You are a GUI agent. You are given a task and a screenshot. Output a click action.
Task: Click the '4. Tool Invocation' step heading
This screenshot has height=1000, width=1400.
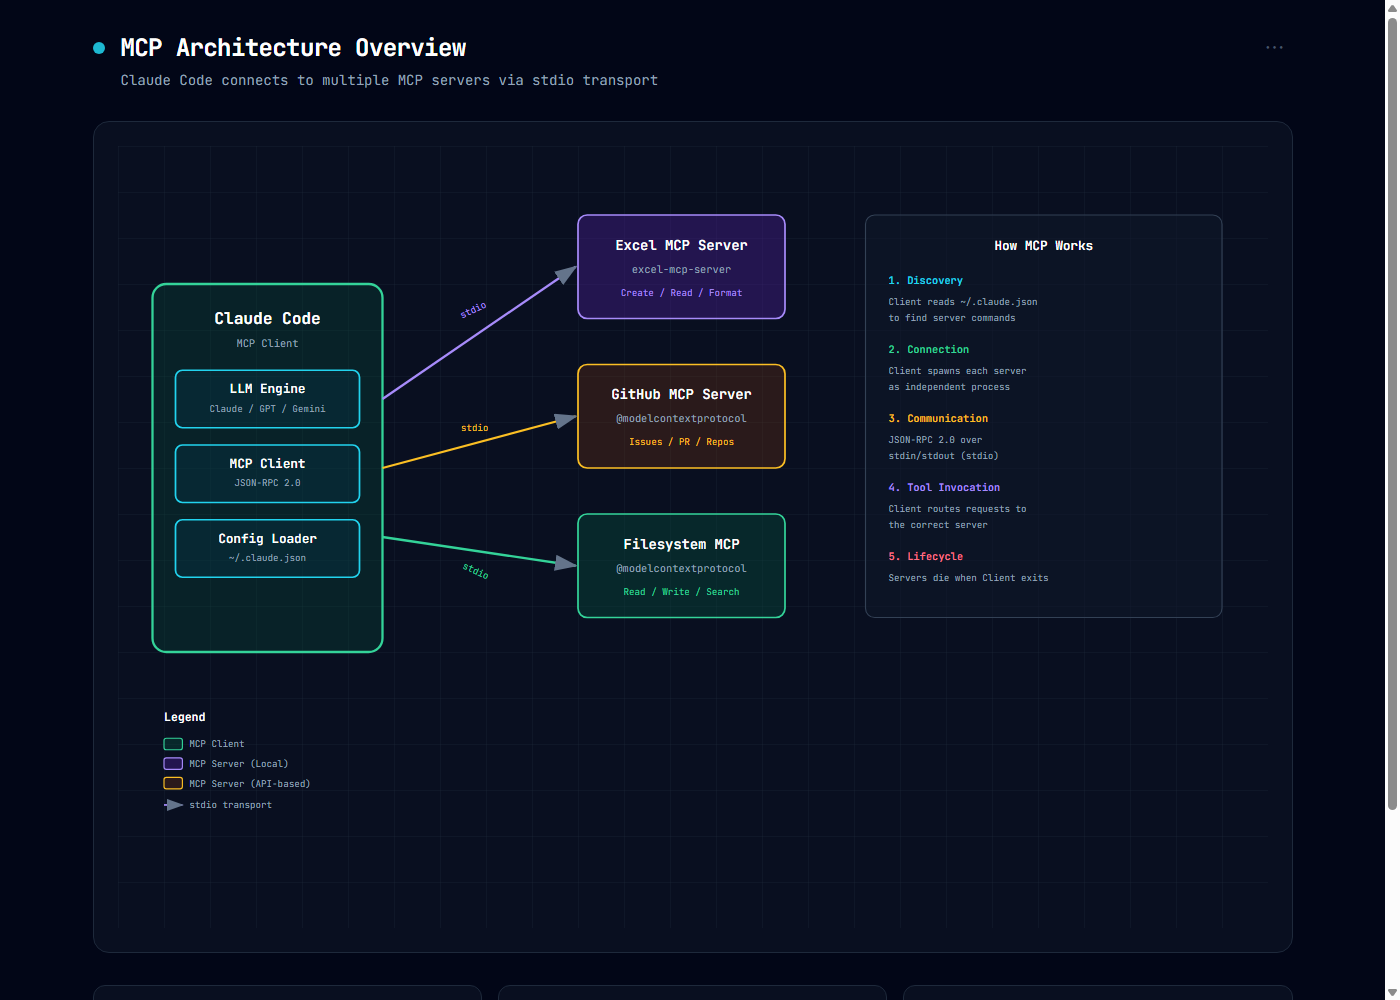tap(944, 488)
